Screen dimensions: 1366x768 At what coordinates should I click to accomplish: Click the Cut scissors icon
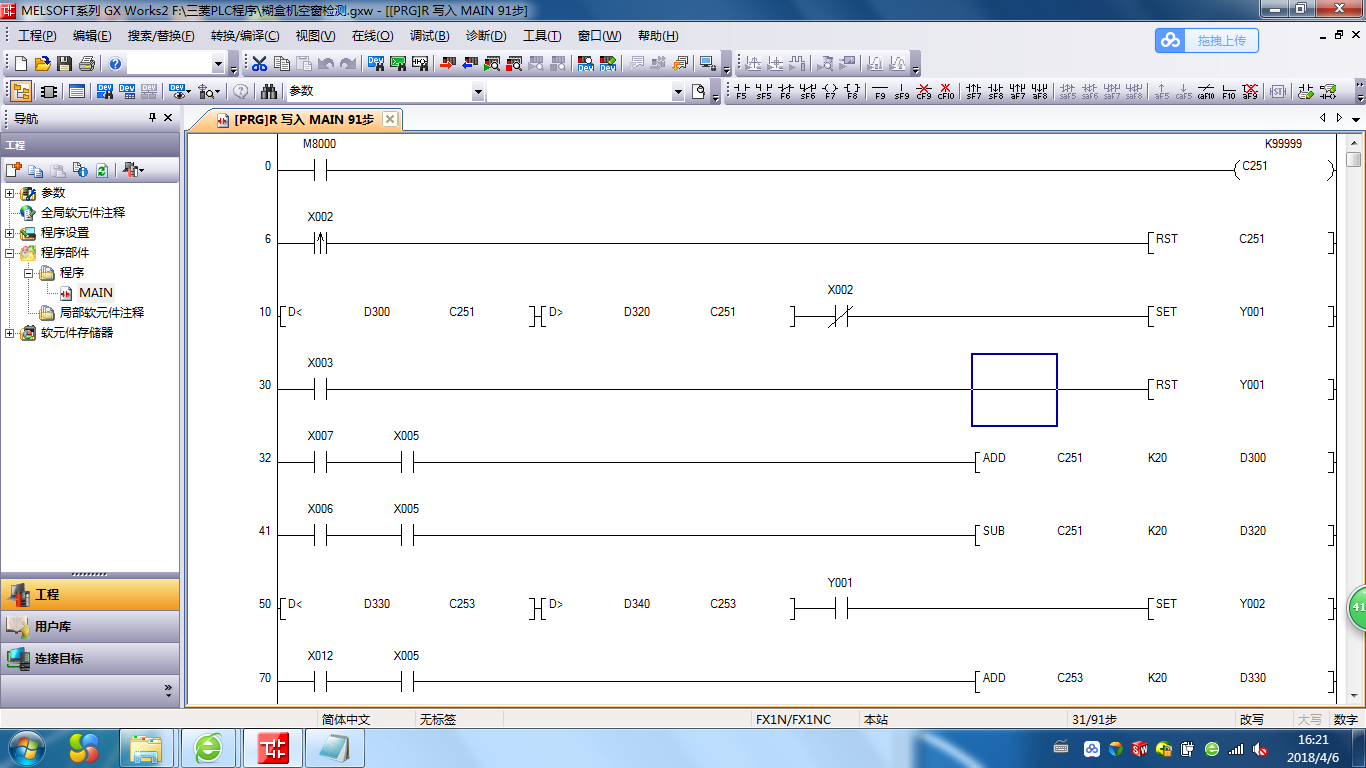tap(259, 64)
